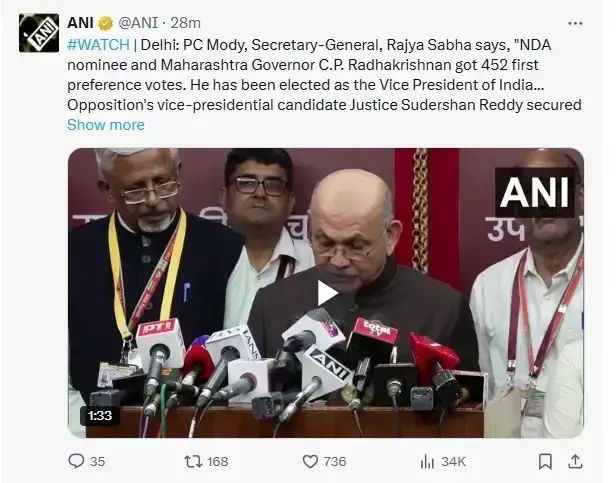Viewport: 616px width, 483px height.
Task: Repost the tweet using the retweet icon
Action: point(190,461)
